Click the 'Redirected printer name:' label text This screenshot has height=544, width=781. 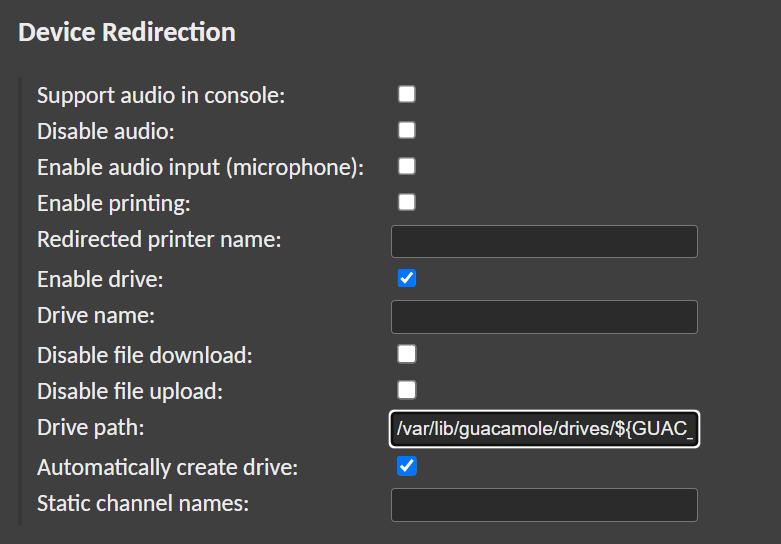159,240
